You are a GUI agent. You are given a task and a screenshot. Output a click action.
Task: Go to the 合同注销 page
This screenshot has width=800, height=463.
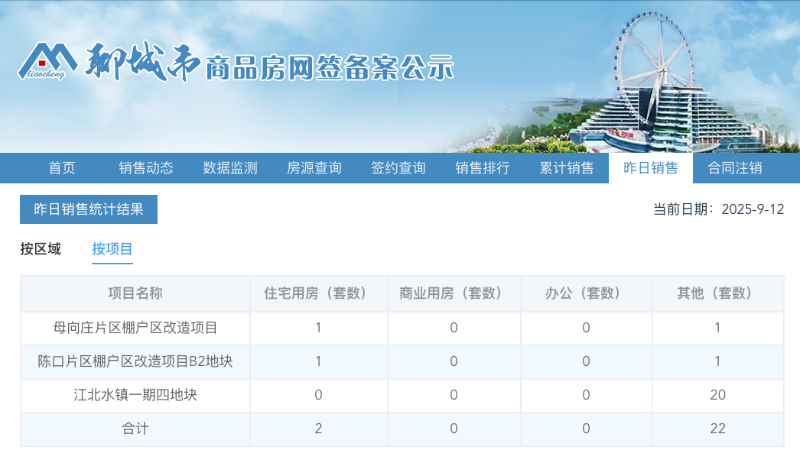[x=735, y=168]
